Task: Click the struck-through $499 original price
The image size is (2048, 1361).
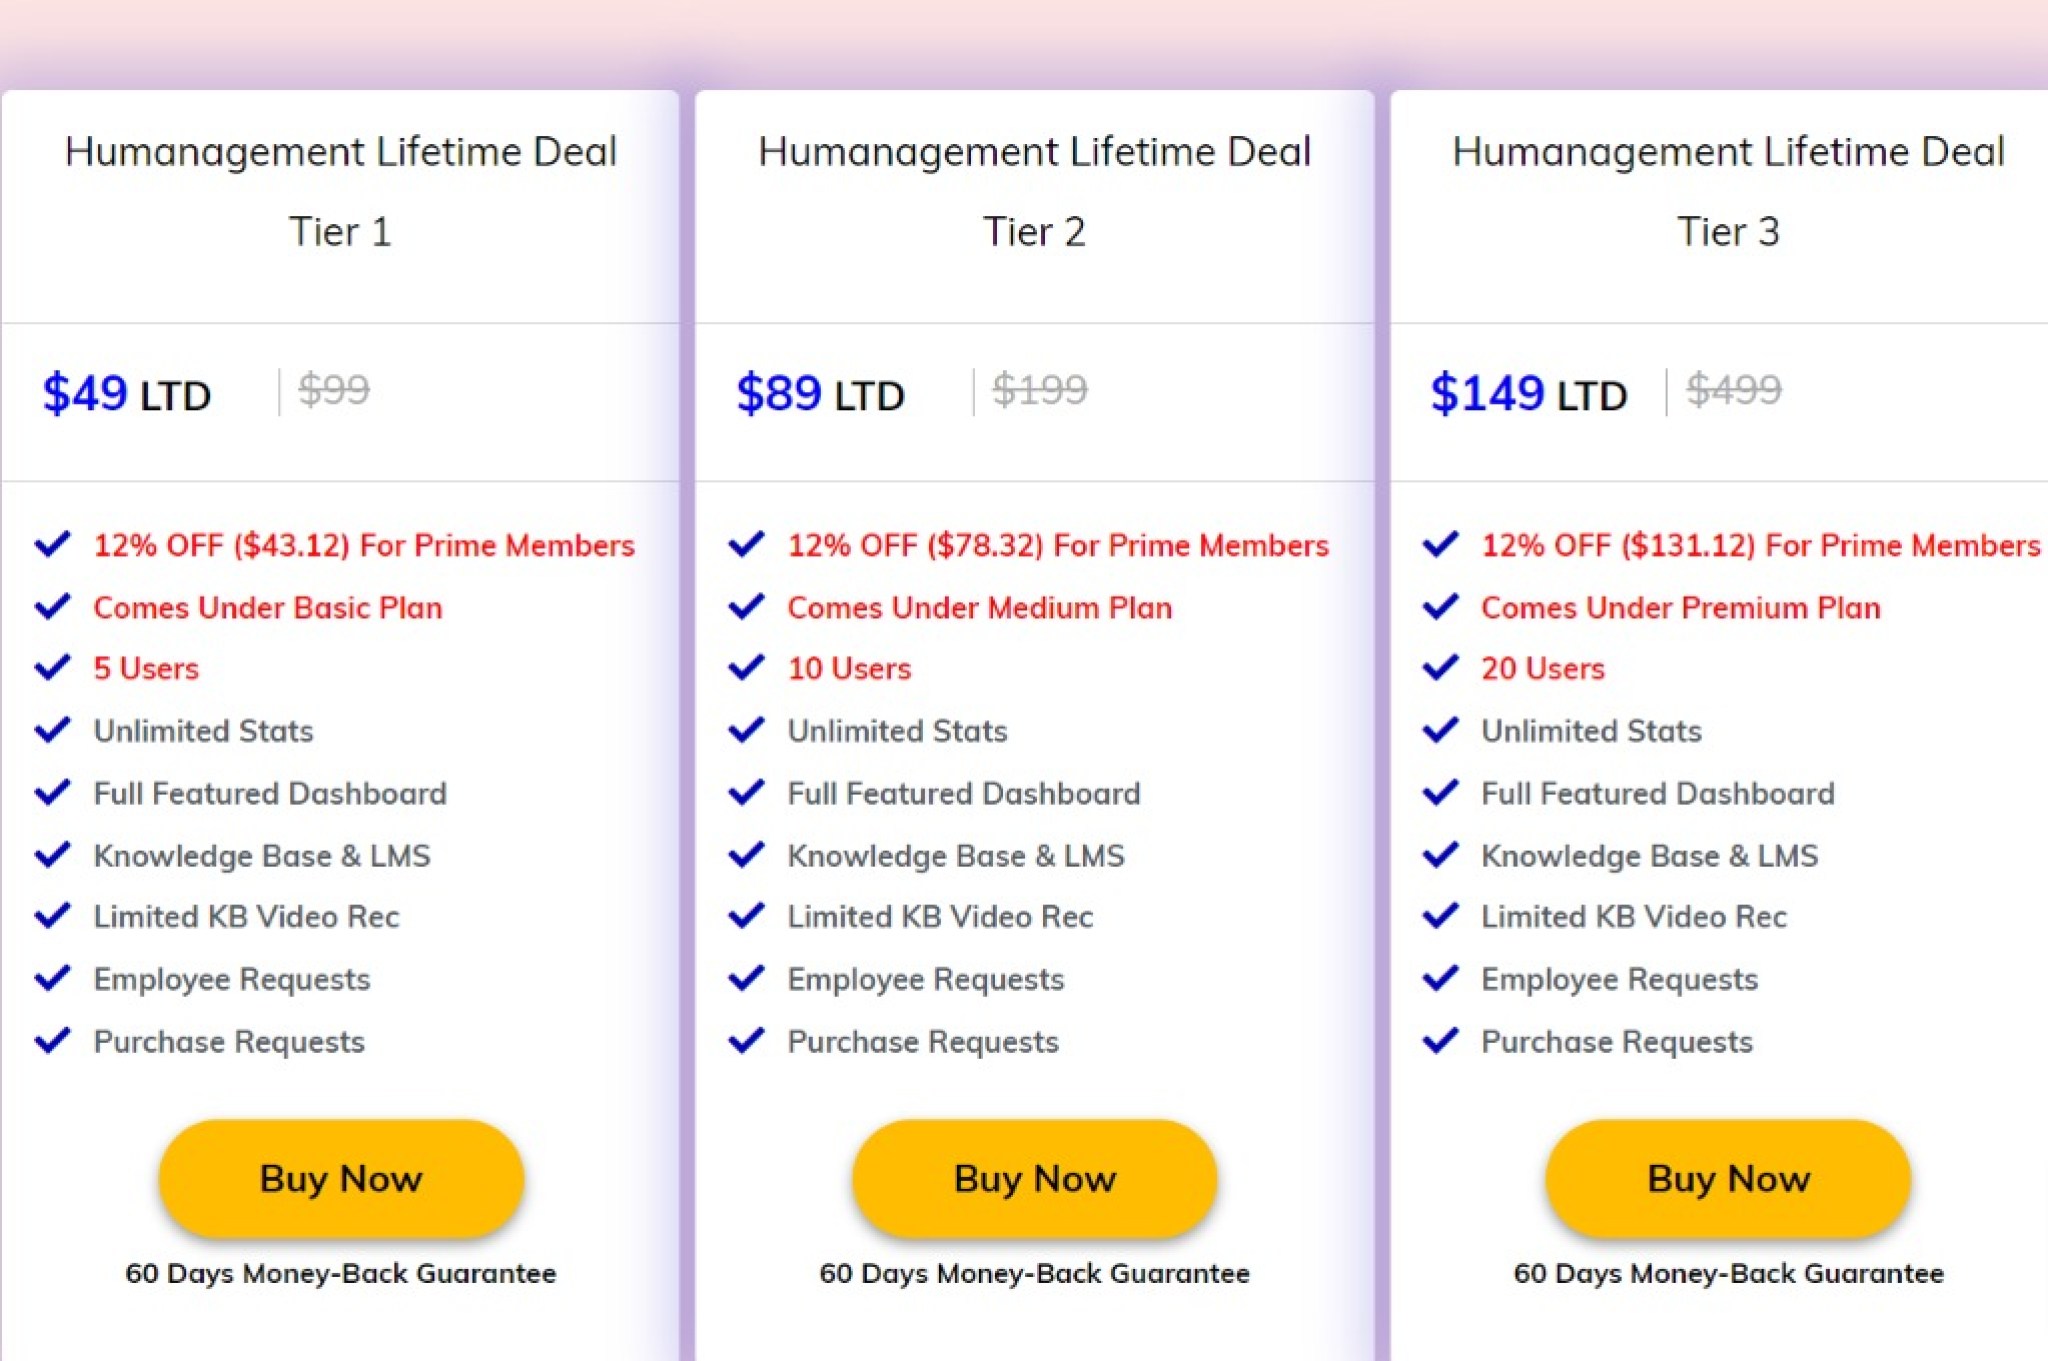Action: [x=1734, y=389]
